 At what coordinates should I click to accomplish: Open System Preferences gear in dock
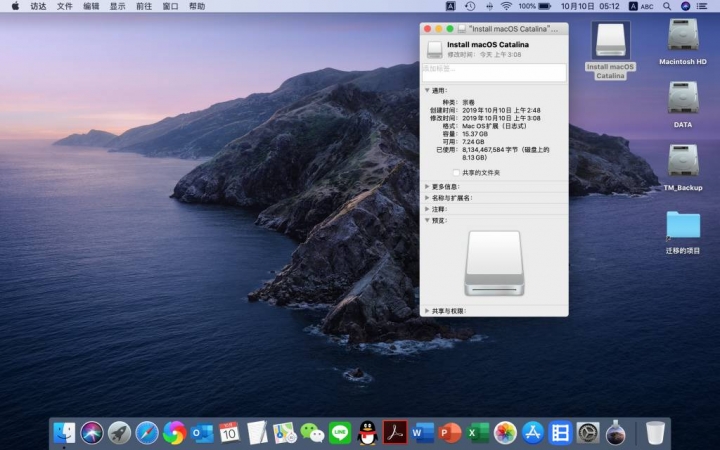point(588,433)
